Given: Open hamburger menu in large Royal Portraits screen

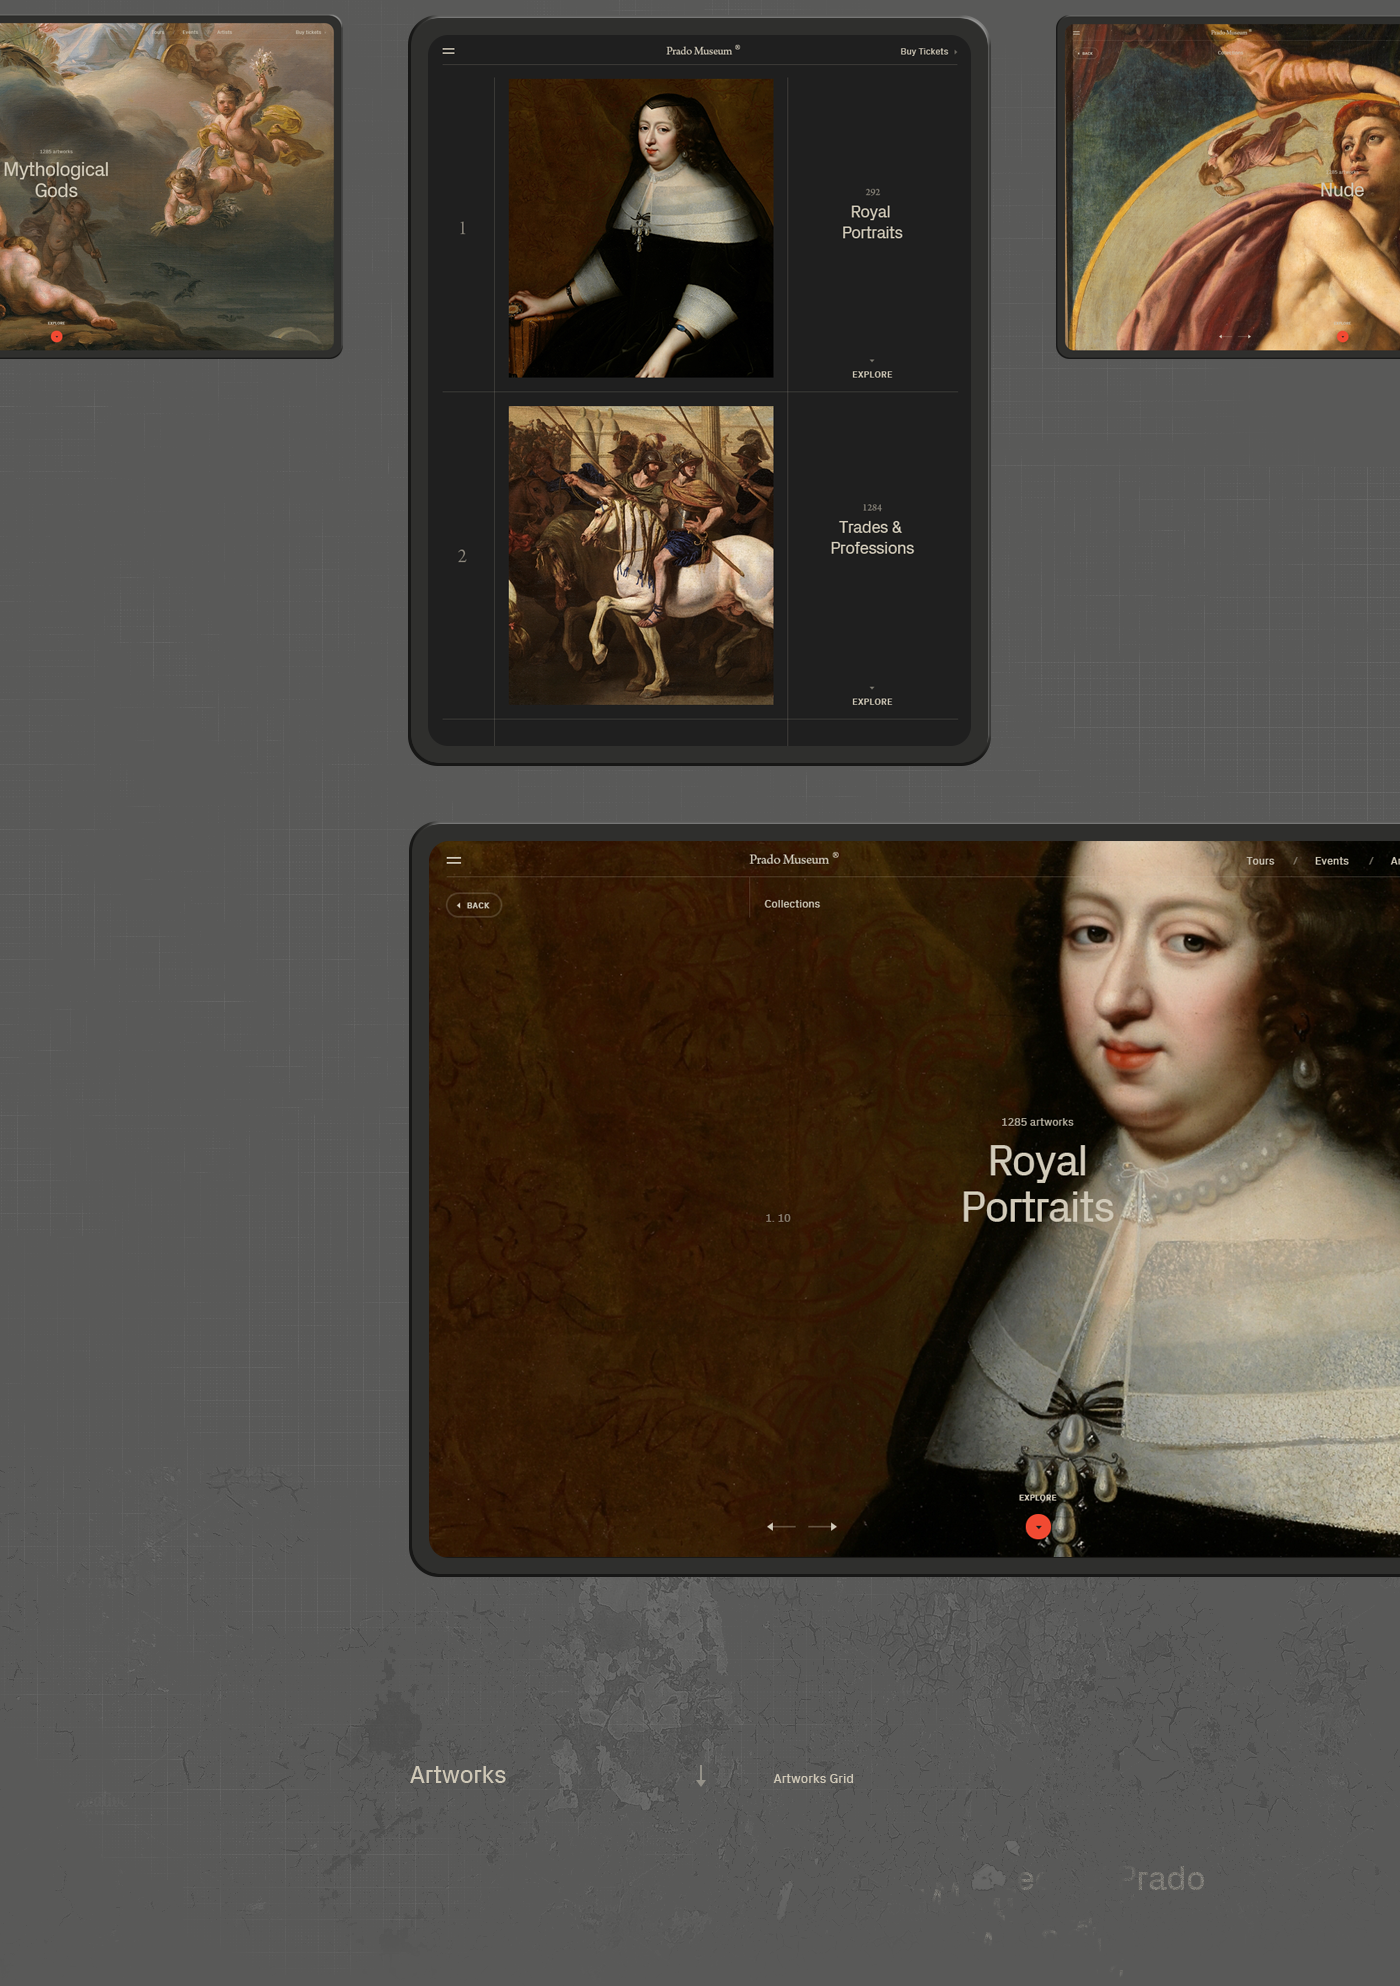Looking at the screenshot, I should pos(454,860).
